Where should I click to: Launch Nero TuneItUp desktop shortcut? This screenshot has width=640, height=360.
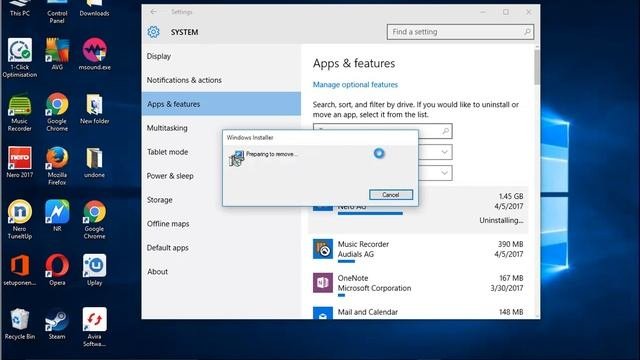(20, 220)
